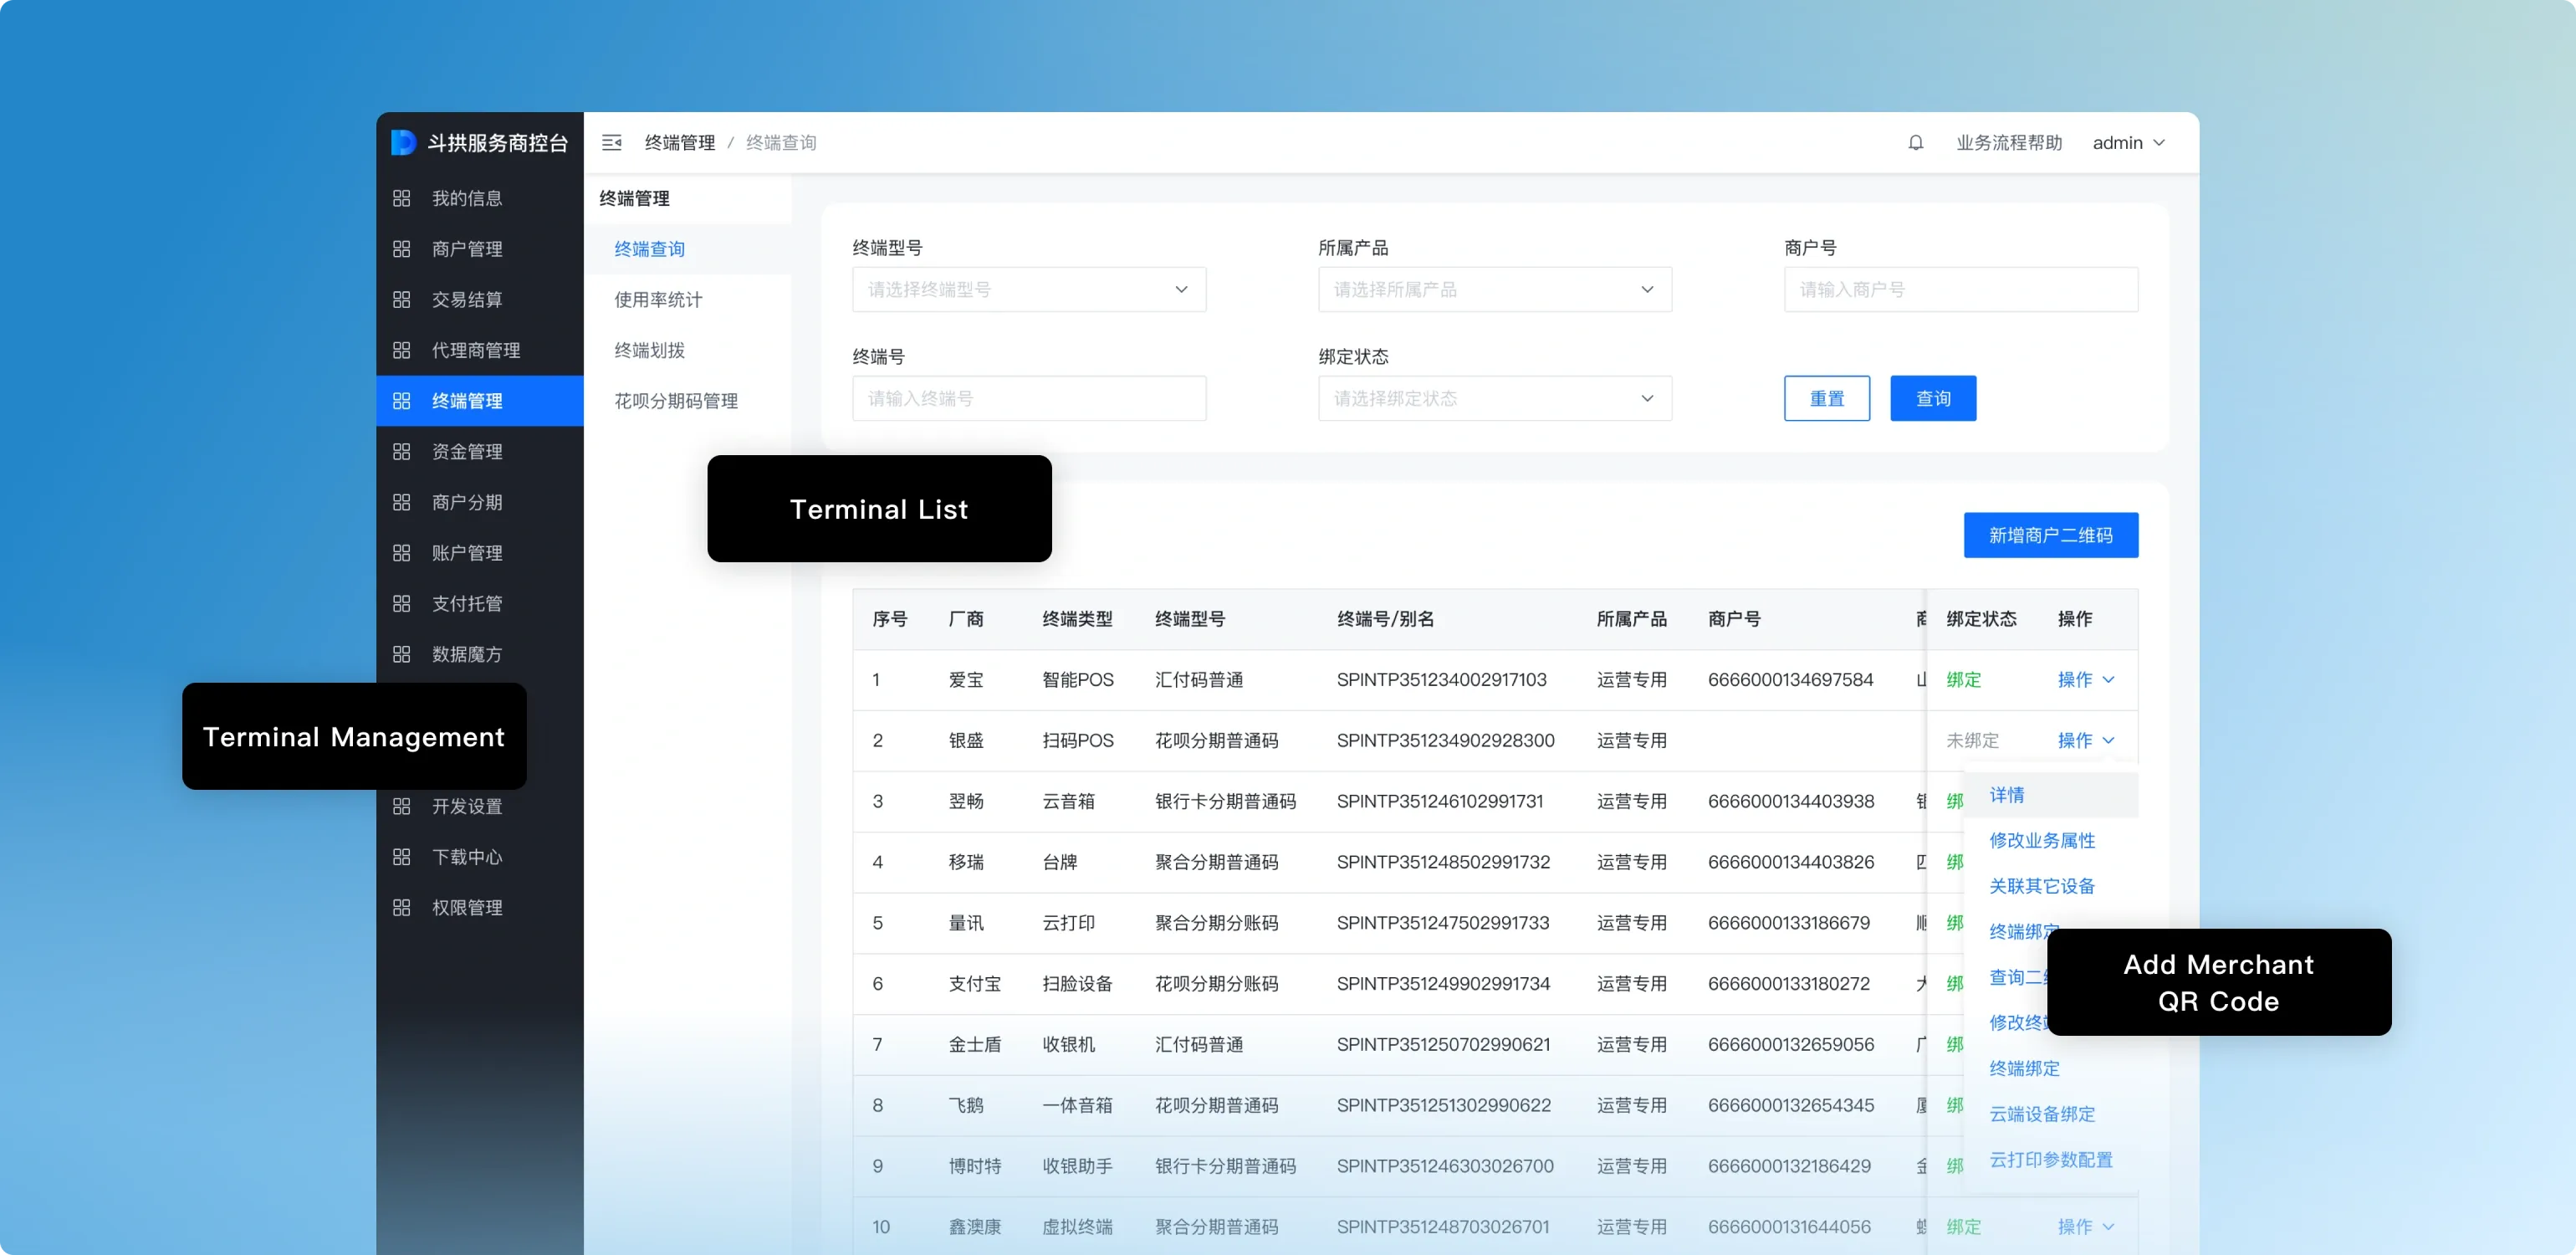Choose 详情 from the operation menu
The height and width of the screenshot is (1255, 2576).
click(2006, 795)
